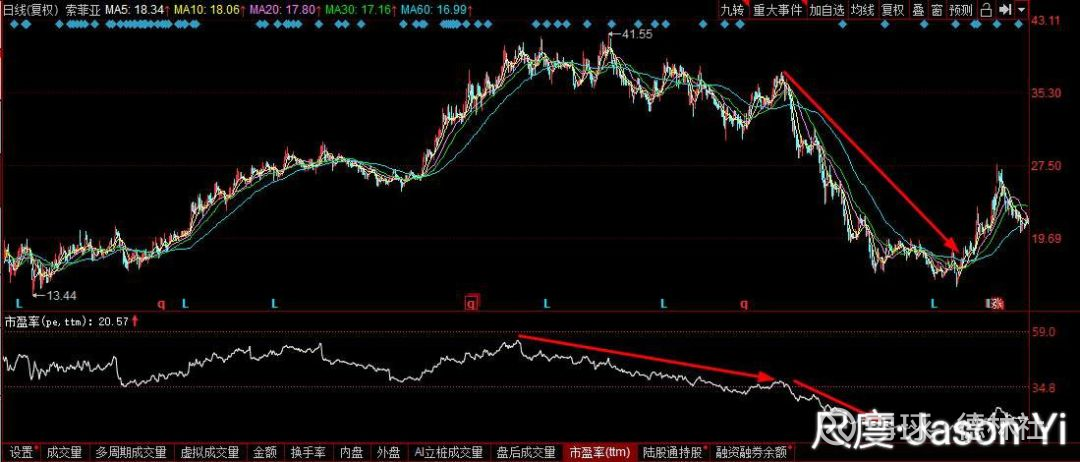The height and width of the screenshot is (462, 1080).
Task: Toggle 均线 moving average lines
Action: tap(862, 10)
